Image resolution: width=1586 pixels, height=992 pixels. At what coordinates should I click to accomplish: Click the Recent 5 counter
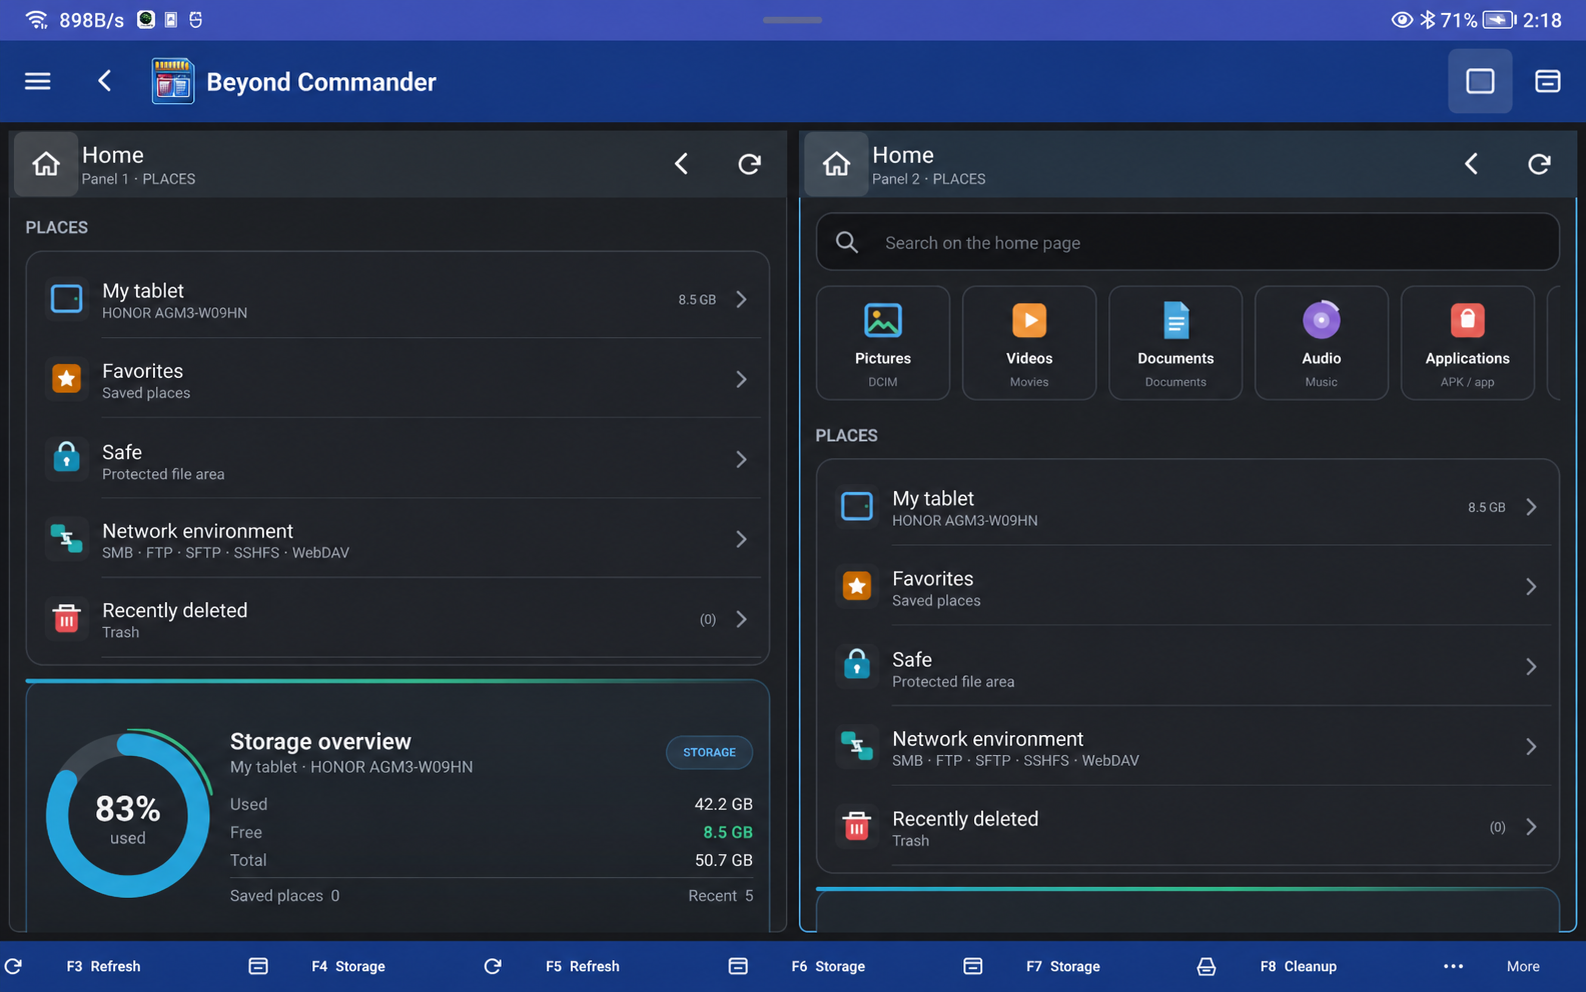point(720,896)
